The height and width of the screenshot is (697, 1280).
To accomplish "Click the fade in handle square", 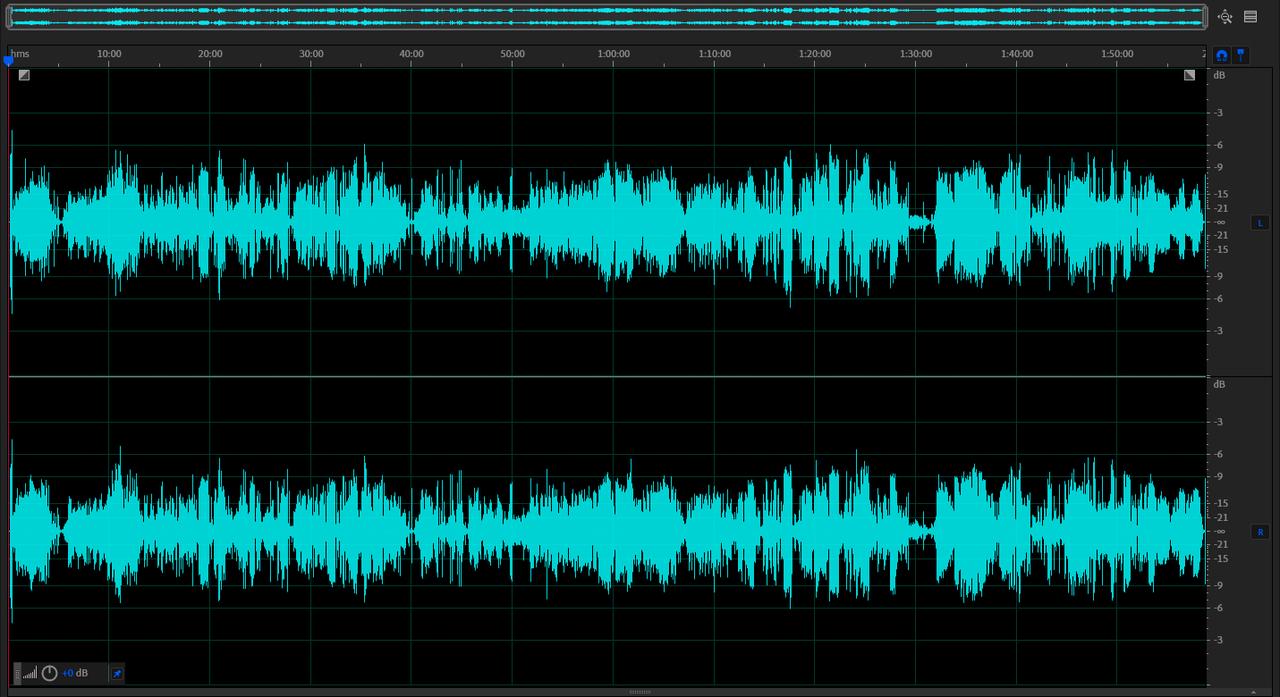I will (x=24, y=75).
